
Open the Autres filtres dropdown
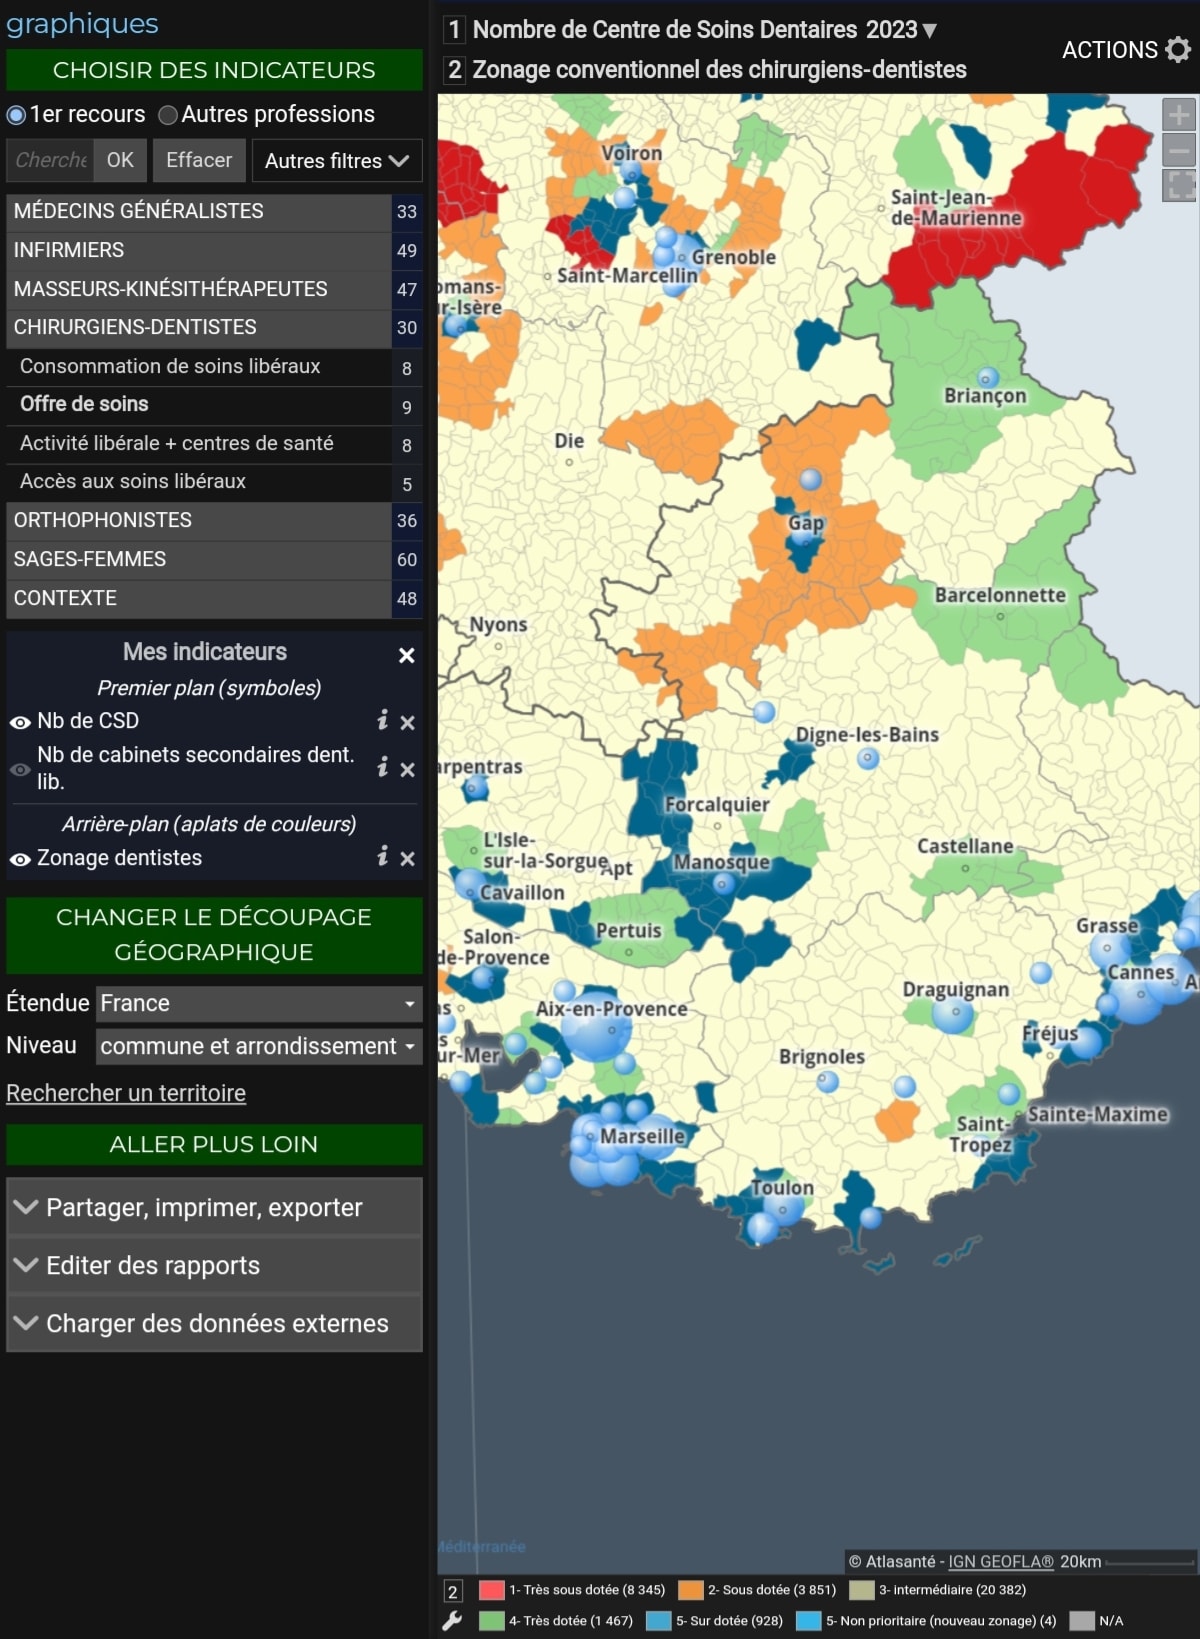[336, 161]
